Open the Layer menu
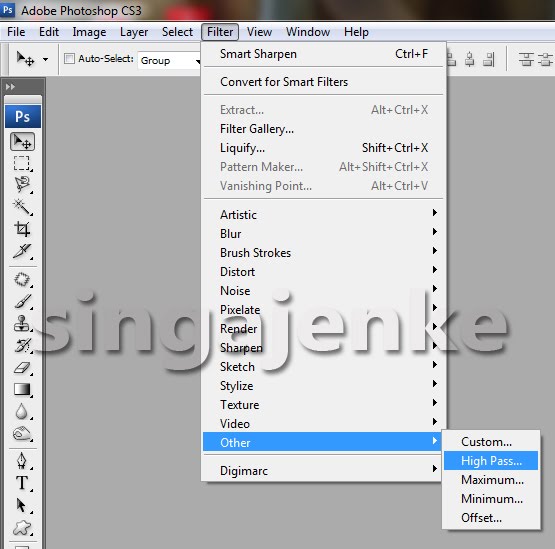Viewport: 555px width, 549px height. tap(134, 32)
